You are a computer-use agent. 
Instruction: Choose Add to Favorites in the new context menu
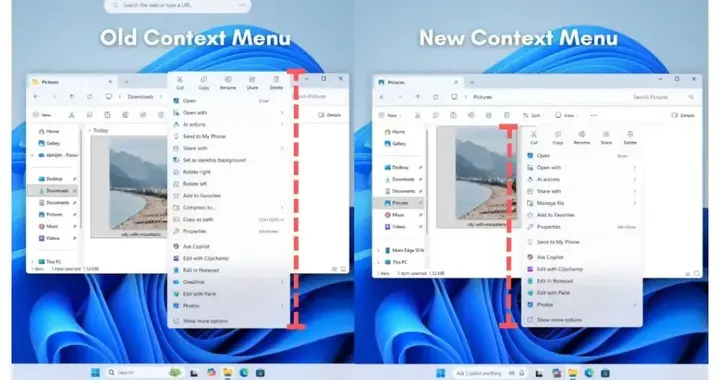coord(582,215)
